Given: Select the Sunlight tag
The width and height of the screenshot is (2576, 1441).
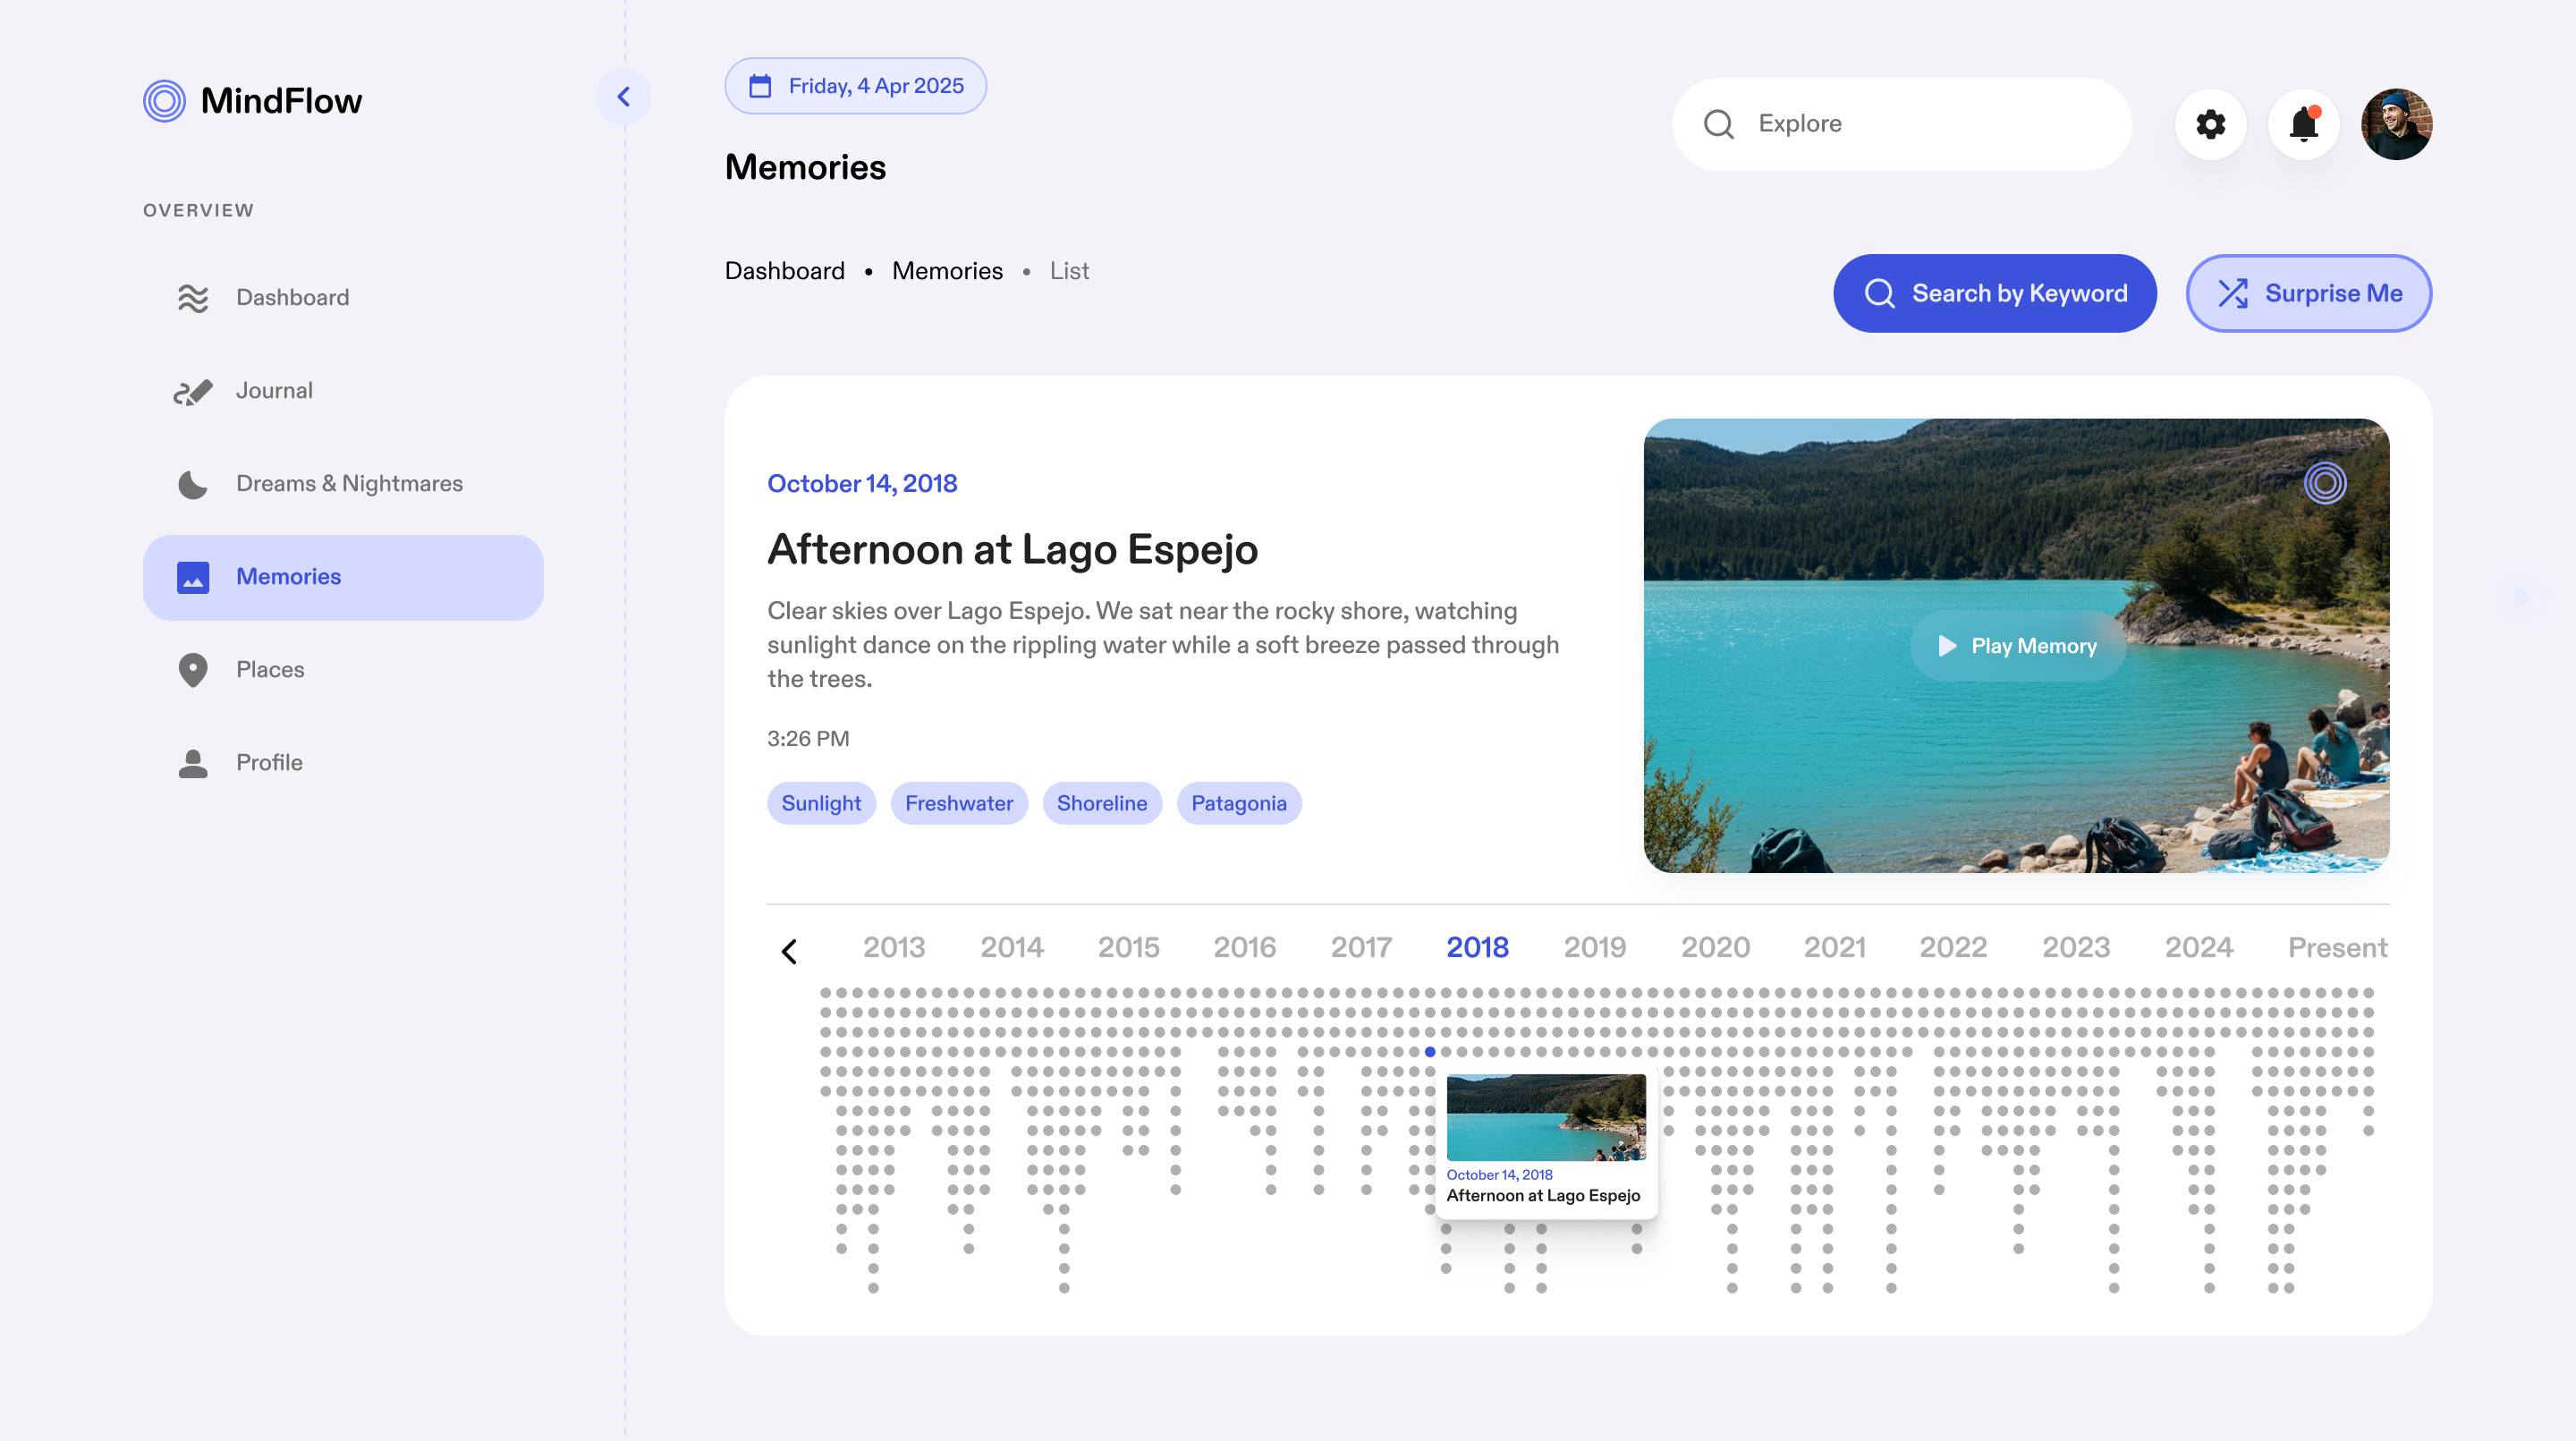Looking at the screenshot, I should point(821,803).
